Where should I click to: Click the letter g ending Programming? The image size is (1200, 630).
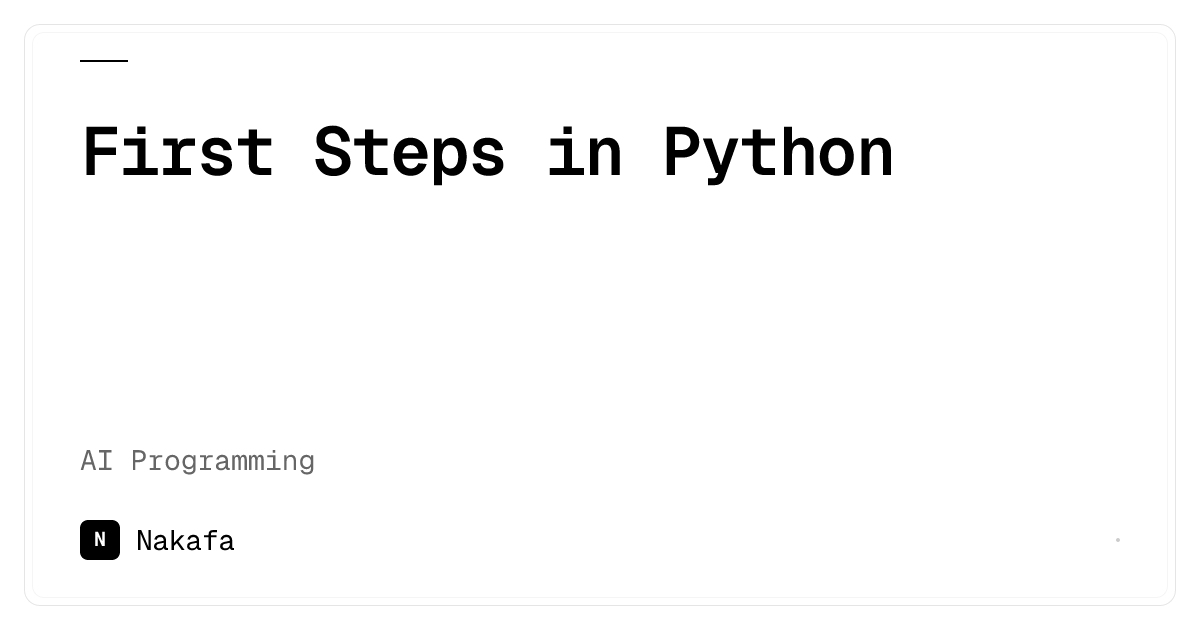[x=307, y=465]
